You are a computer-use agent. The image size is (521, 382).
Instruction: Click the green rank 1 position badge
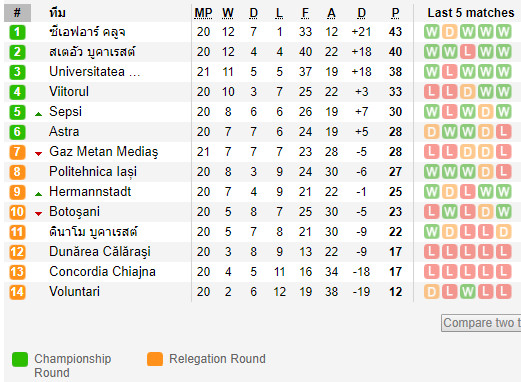pyautogui.click(x=17, y=32)
